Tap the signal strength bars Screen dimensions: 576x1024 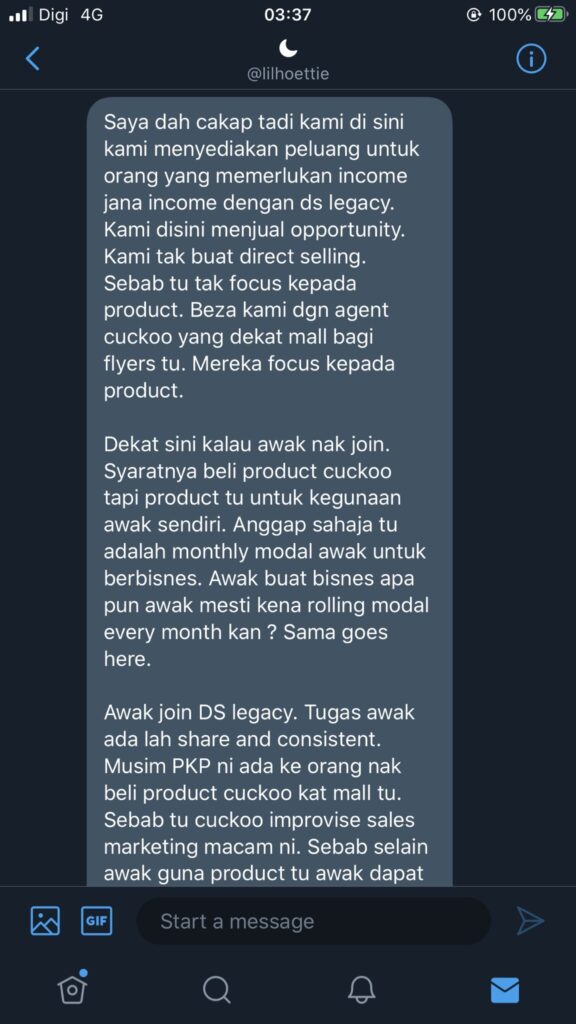(20, 14)
